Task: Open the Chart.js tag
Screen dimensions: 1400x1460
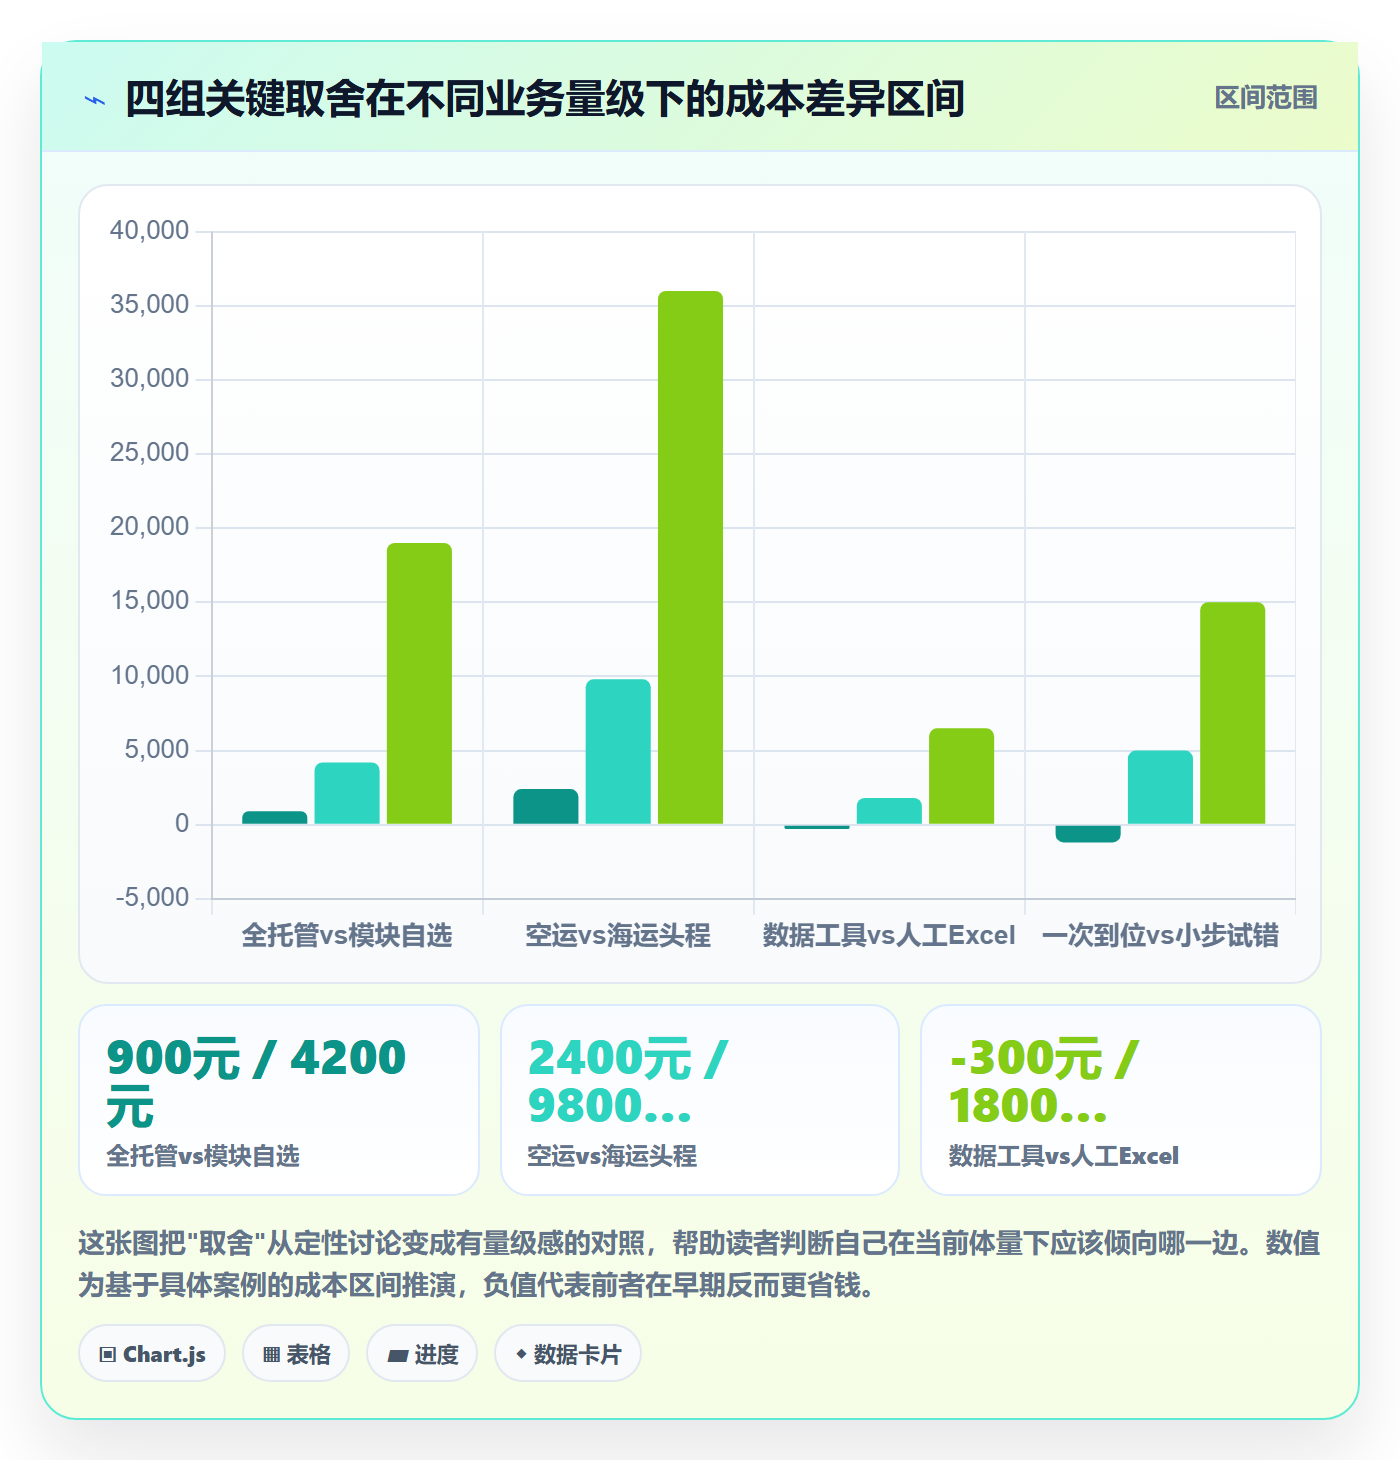Action: pyautogui.click(x=152, y=1354)
